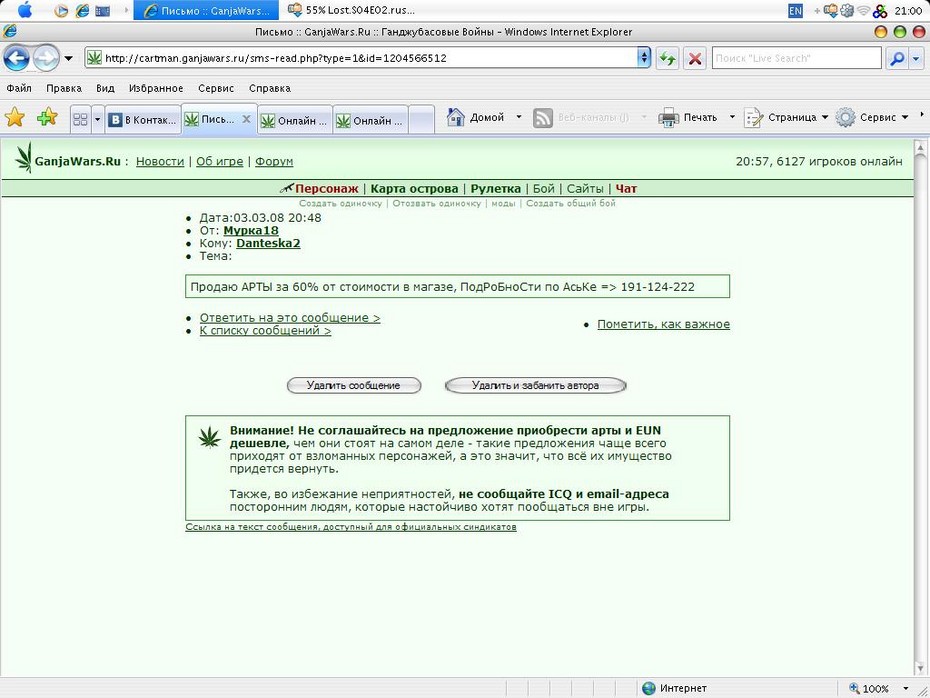The height and width of the screenshot is (698, 930).
Task: Click the Forward navigation arrow
Action: (45, 58)
